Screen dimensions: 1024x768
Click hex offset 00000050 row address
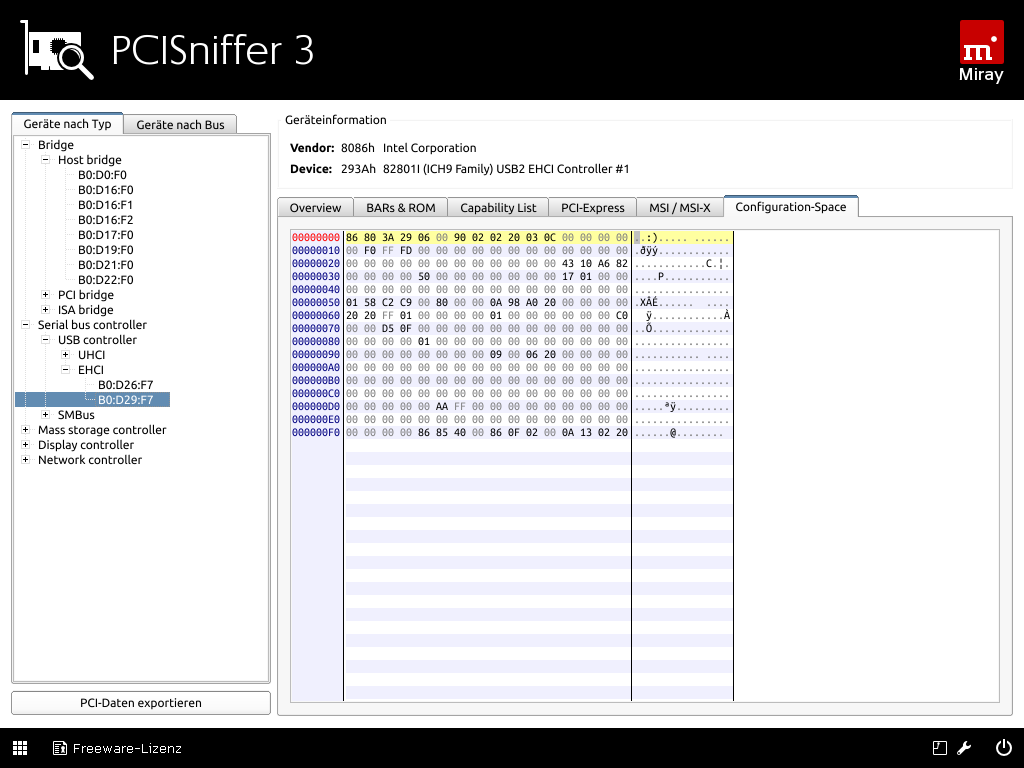pos(316,302)
